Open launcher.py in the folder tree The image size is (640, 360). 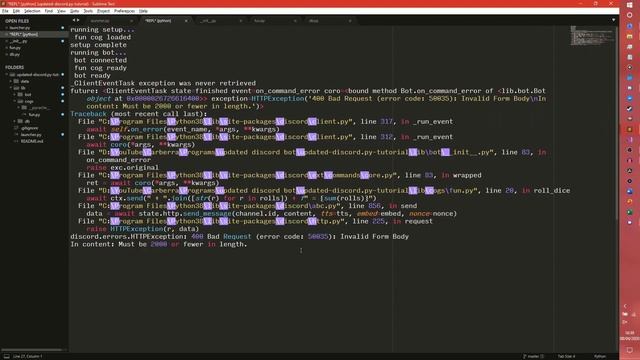click(31, 135)
